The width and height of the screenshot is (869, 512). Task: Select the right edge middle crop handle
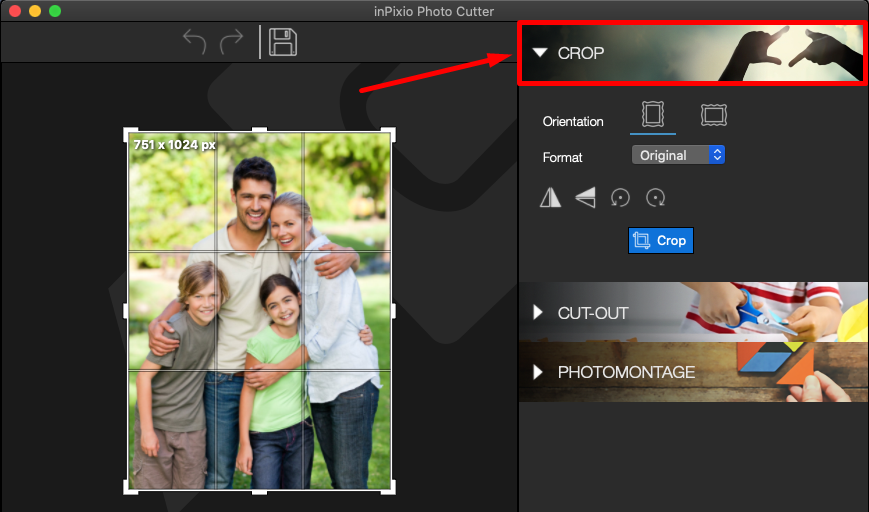[x=393, y=311]
